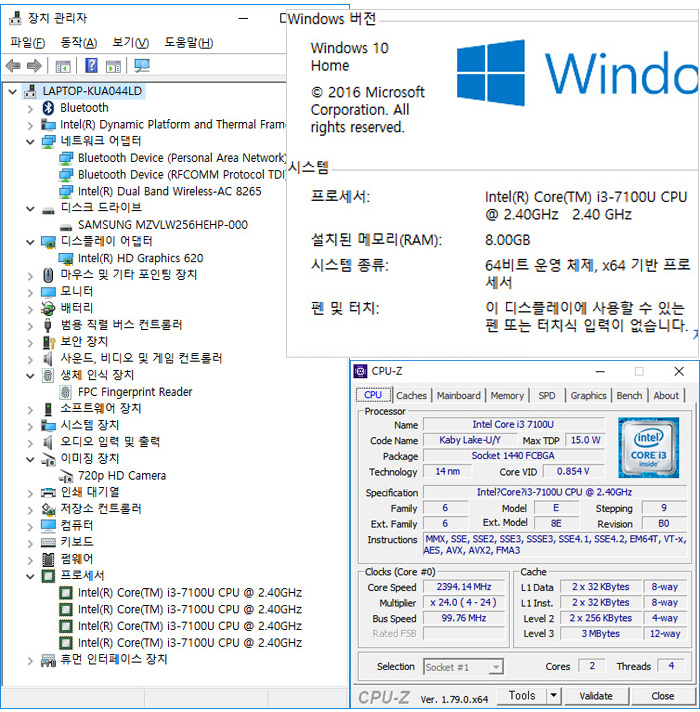Click the show/hide console tree toolbar icon

coord(63,66)
